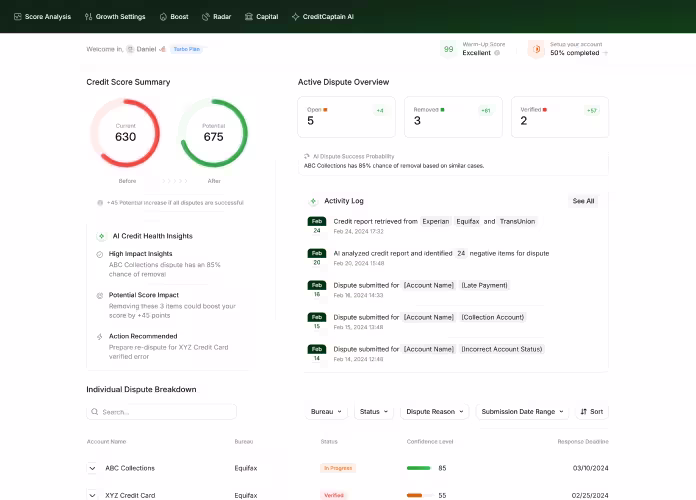Open the Dispute Reason dropdown
The width and height of the screenshot is (696, 500).
pos(434,411)
